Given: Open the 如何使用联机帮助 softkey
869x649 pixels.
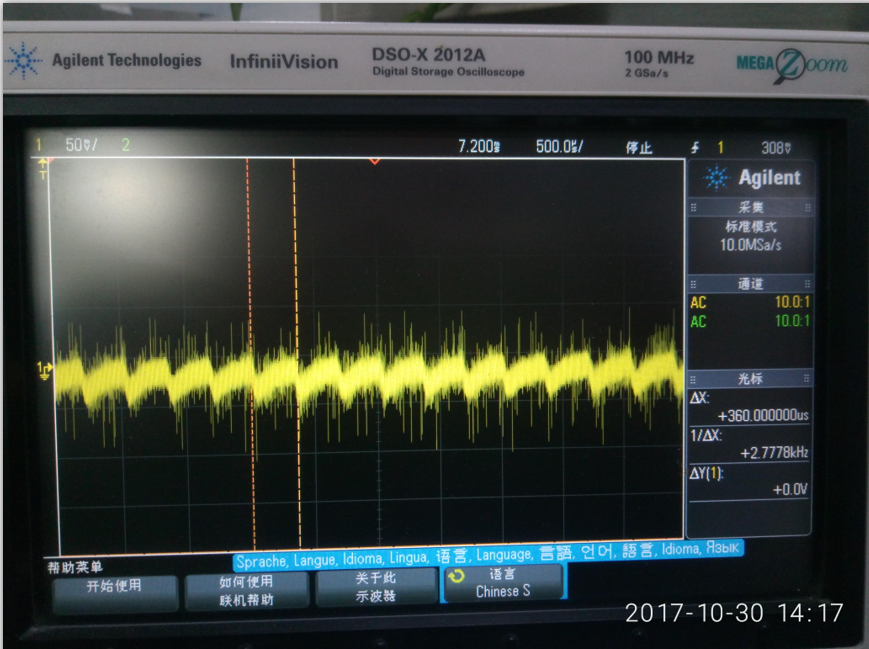Looking at the screenshot, I should pyautogui.click(x=247, y=591).
